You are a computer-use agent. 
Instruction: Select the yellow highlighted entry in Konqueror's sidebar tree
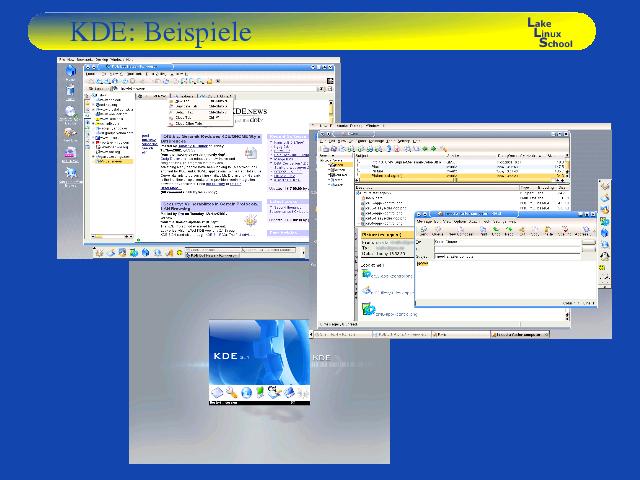click(x=113, y=162)
